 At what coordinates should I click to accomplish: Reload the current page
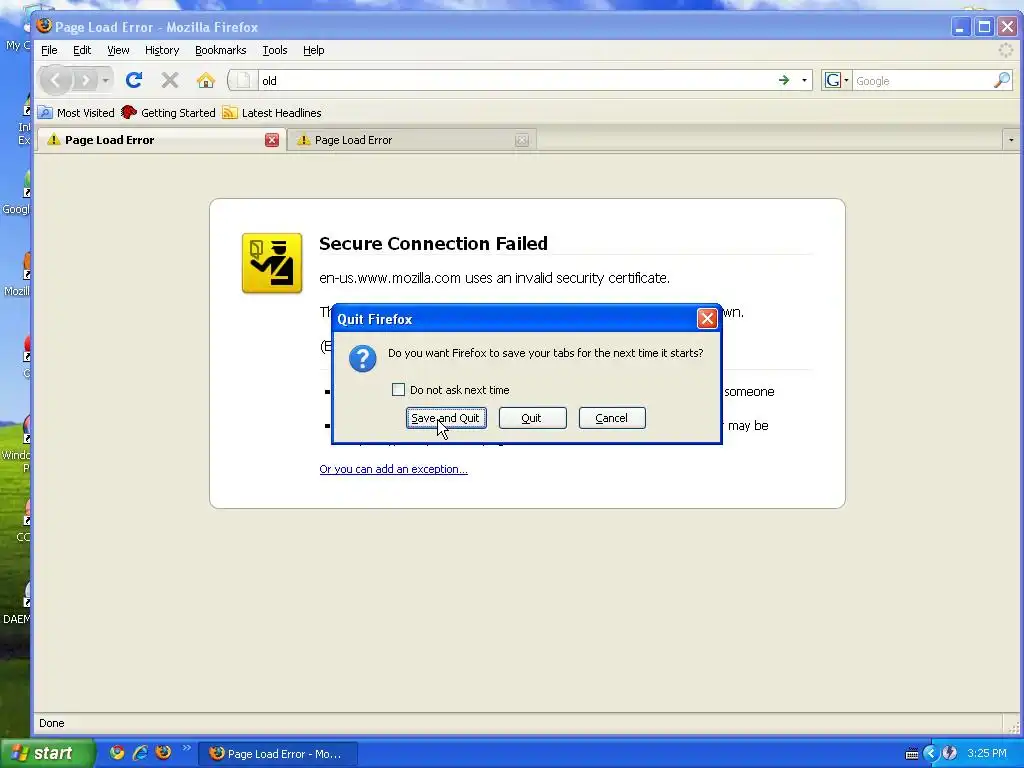click(134, 80)
